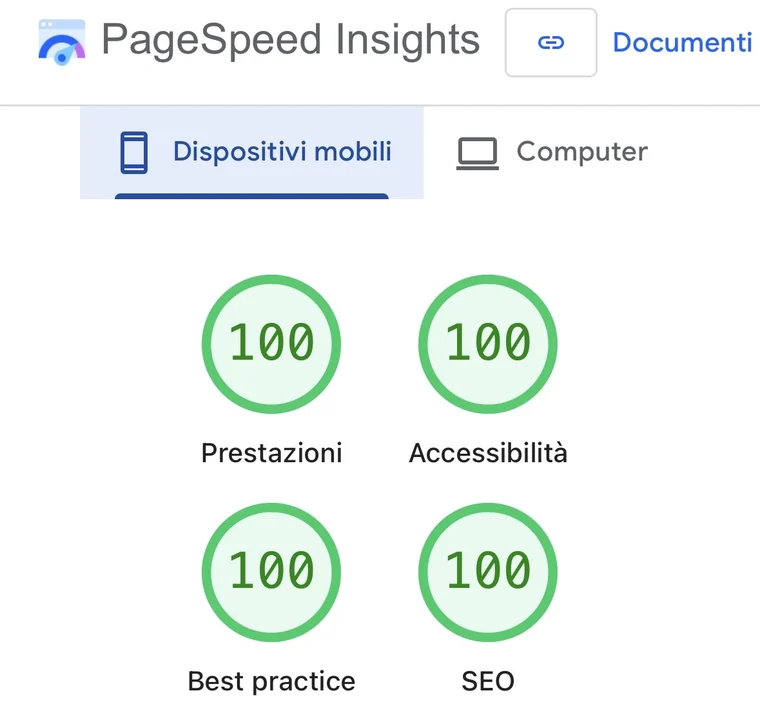Image resolution: width=760 pixels, height=722 pixels.
Task: Open the Prestazioni score gauge
Action: [271, 344]
